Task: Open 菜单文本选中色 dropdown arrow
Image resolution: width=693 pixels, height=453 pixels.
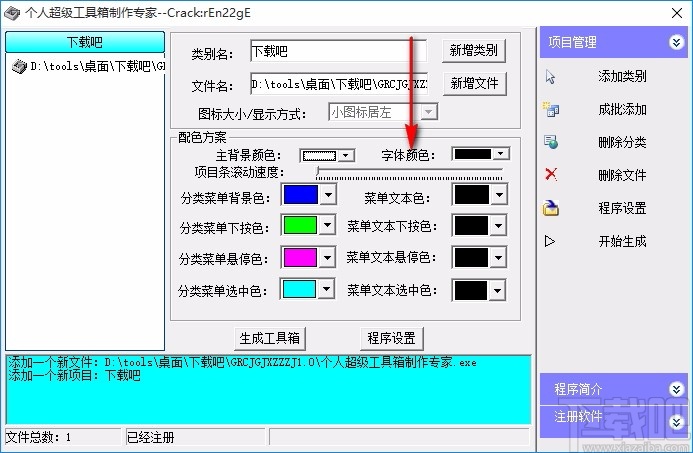Action: (x=498, y=291)
